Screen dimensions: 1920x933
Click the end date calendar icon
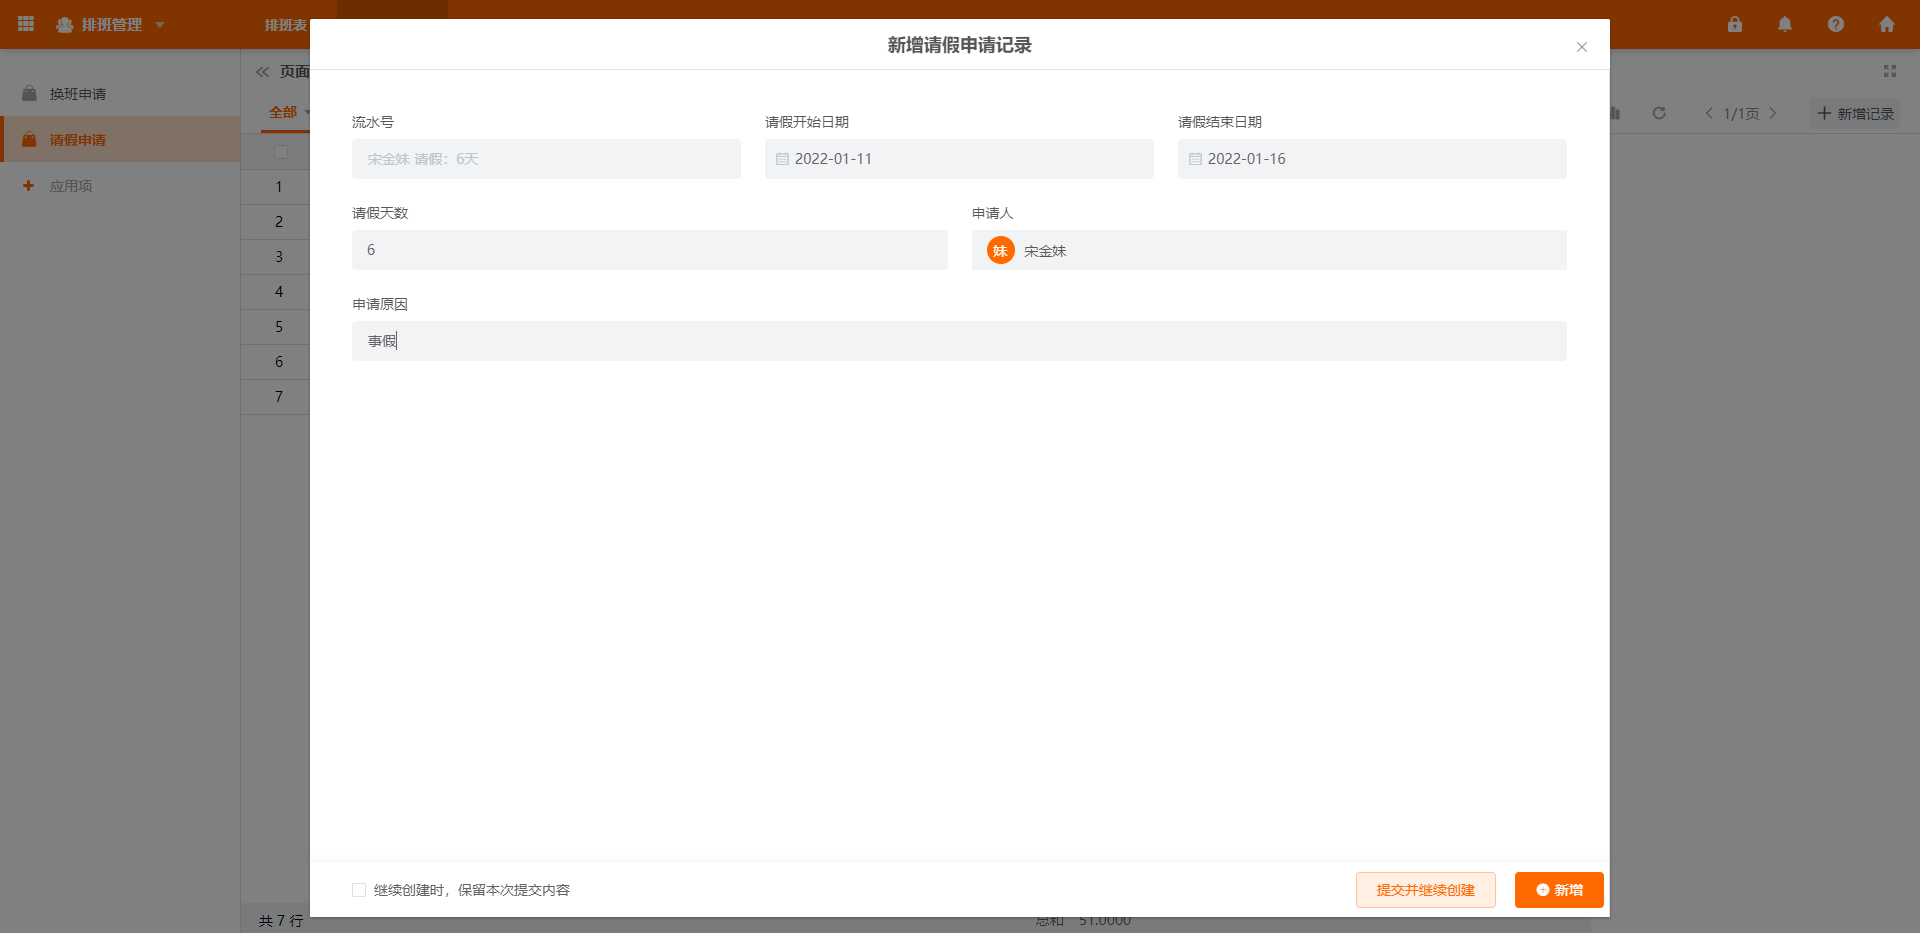(1195, 159)
